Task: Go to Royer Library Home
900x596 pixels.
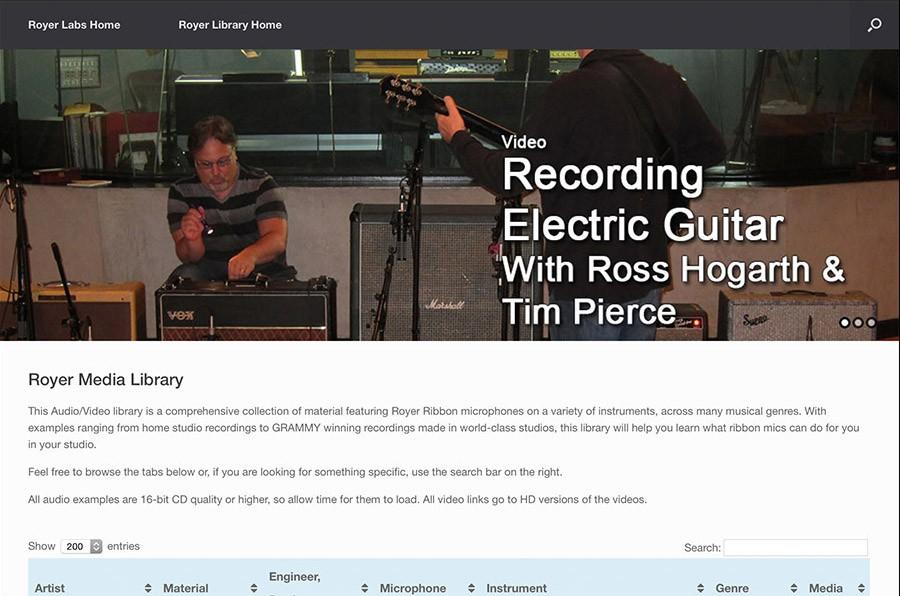Action: coord(230,25)
